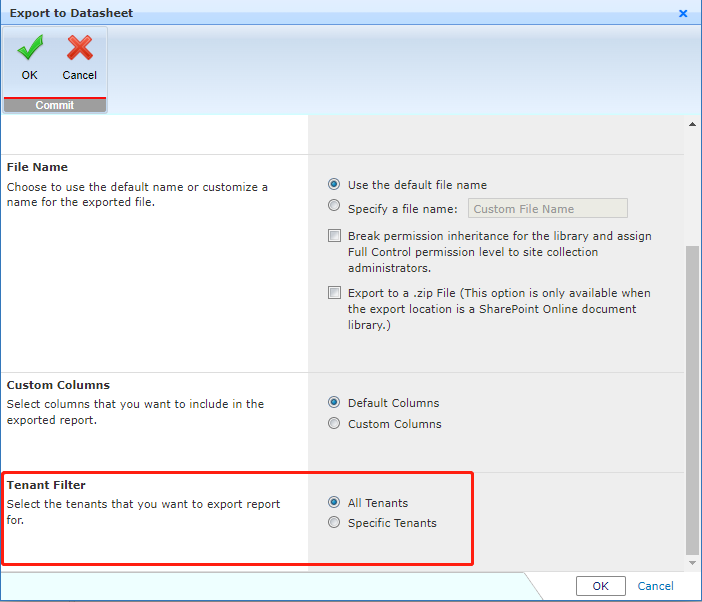This screenshot has height=602, width=702.
Task: Select the All Tenants radio button
Action: (x=334, y=503)
